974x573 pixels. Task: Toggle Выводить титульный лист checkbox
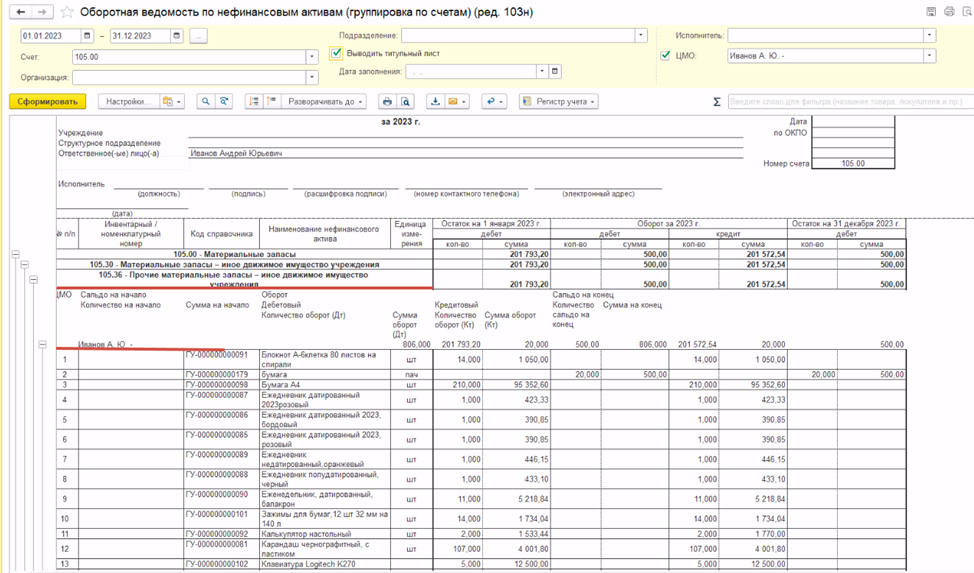click(x=336, y=53)
